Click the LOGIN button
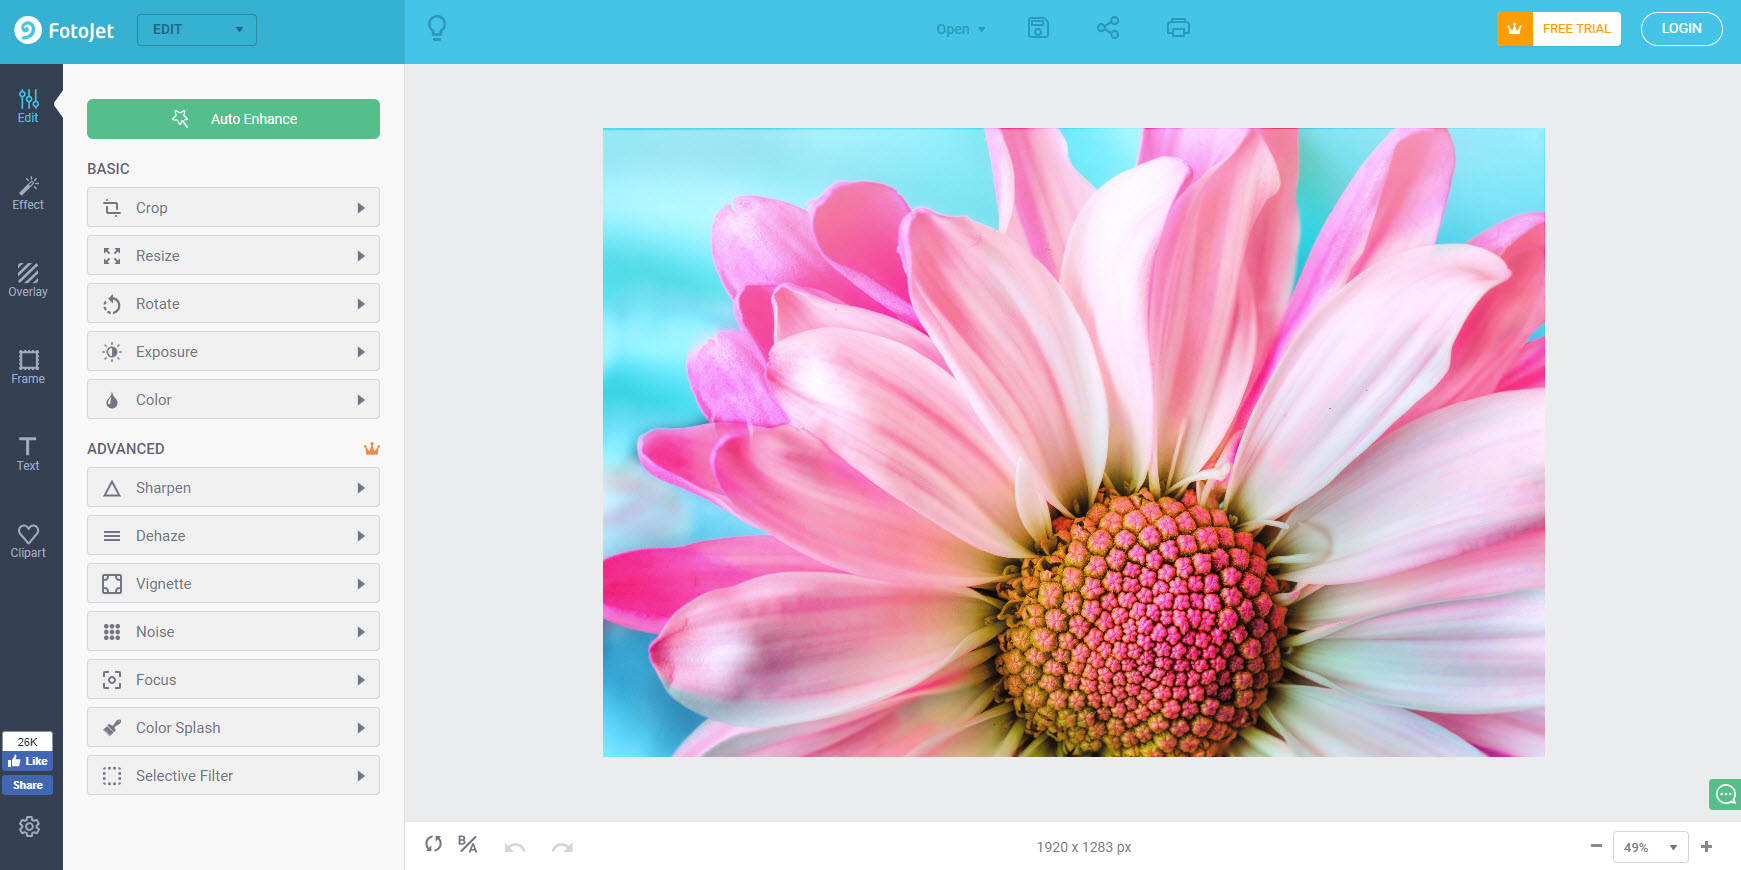The image size is (1741, 870). (x=1681, y=29)
